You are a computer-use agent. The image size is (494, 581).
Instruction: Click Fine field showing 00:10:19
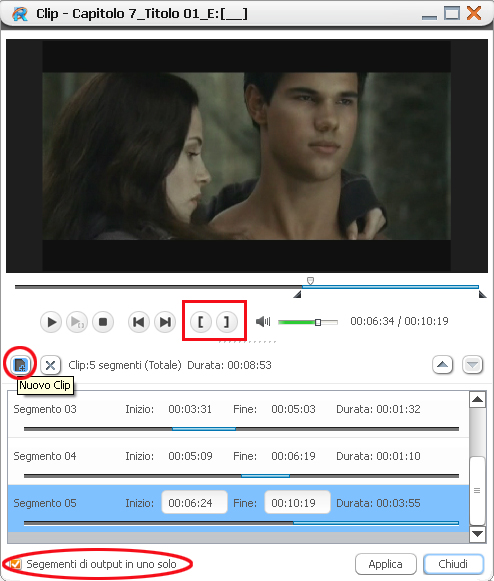coord(297,503)
